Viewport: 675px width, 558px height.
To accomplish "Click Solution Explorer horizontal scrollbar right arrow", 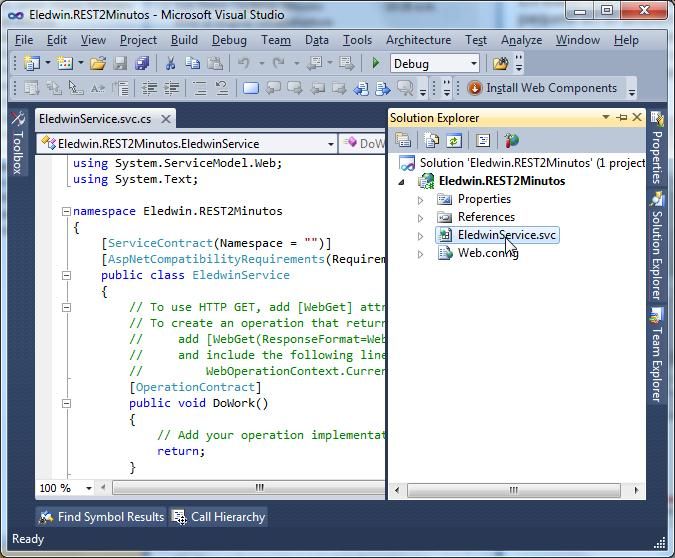I will (x=636, y=490).
